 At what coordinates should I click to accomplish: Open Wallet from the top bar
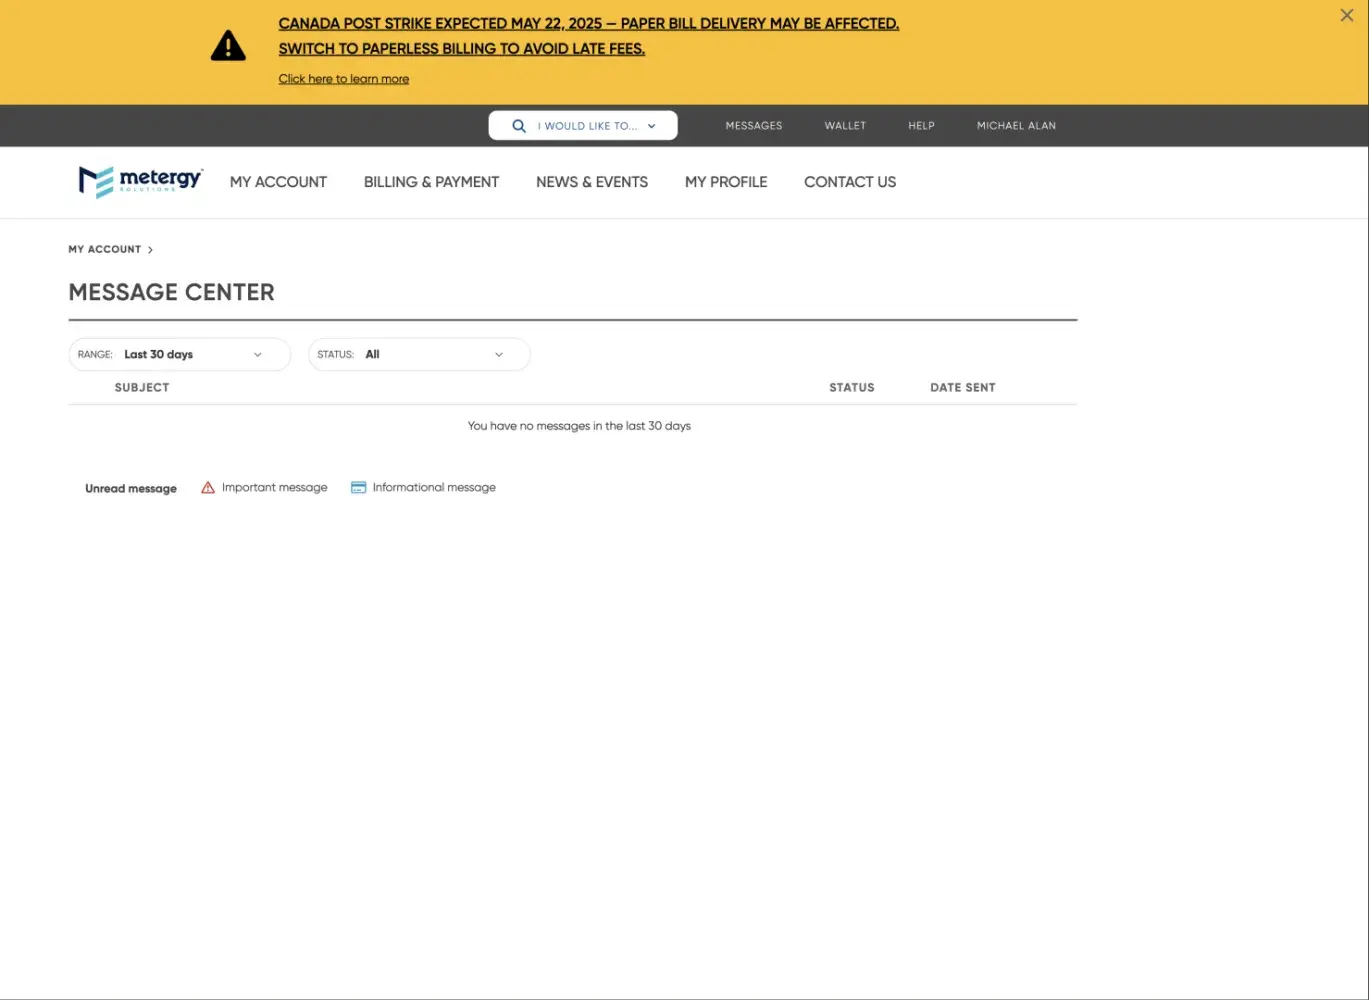845,126
